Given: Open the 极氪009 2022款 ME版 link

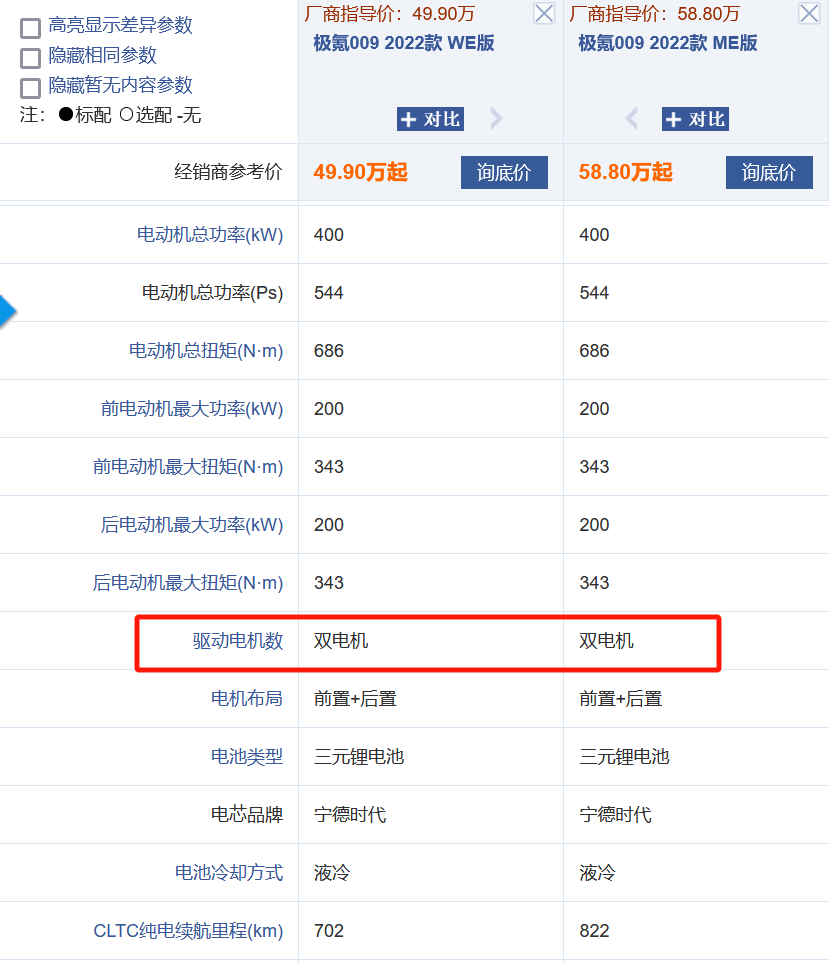Looking at the screenshot, I should coord(667,43).
